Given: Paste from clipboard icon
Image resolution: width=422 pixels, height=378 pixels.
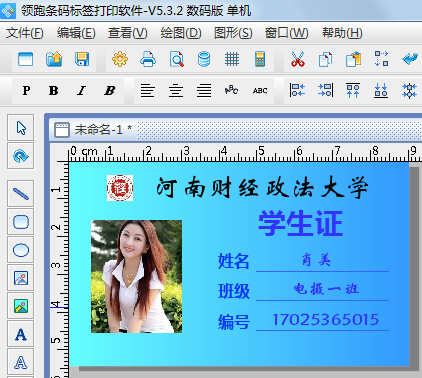Looking at the screenshot, I should point(353,59).
